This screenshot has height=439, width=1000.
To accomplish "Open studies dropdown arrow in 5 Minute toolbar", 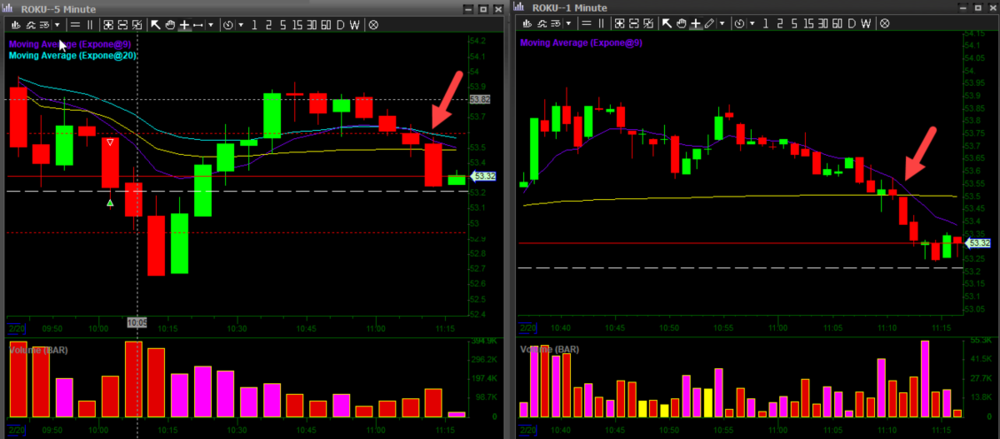I will [x=58, y=23].
